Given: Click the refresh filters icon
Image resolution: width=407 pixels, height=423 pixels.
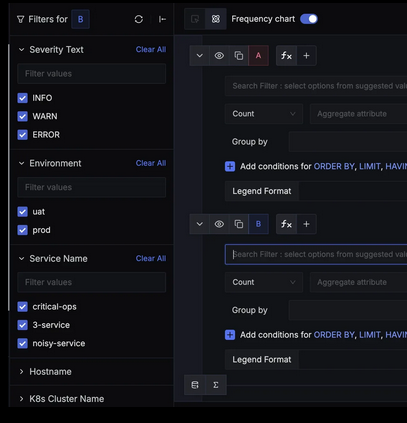Looking at the screenshot, I should point(139,19).
